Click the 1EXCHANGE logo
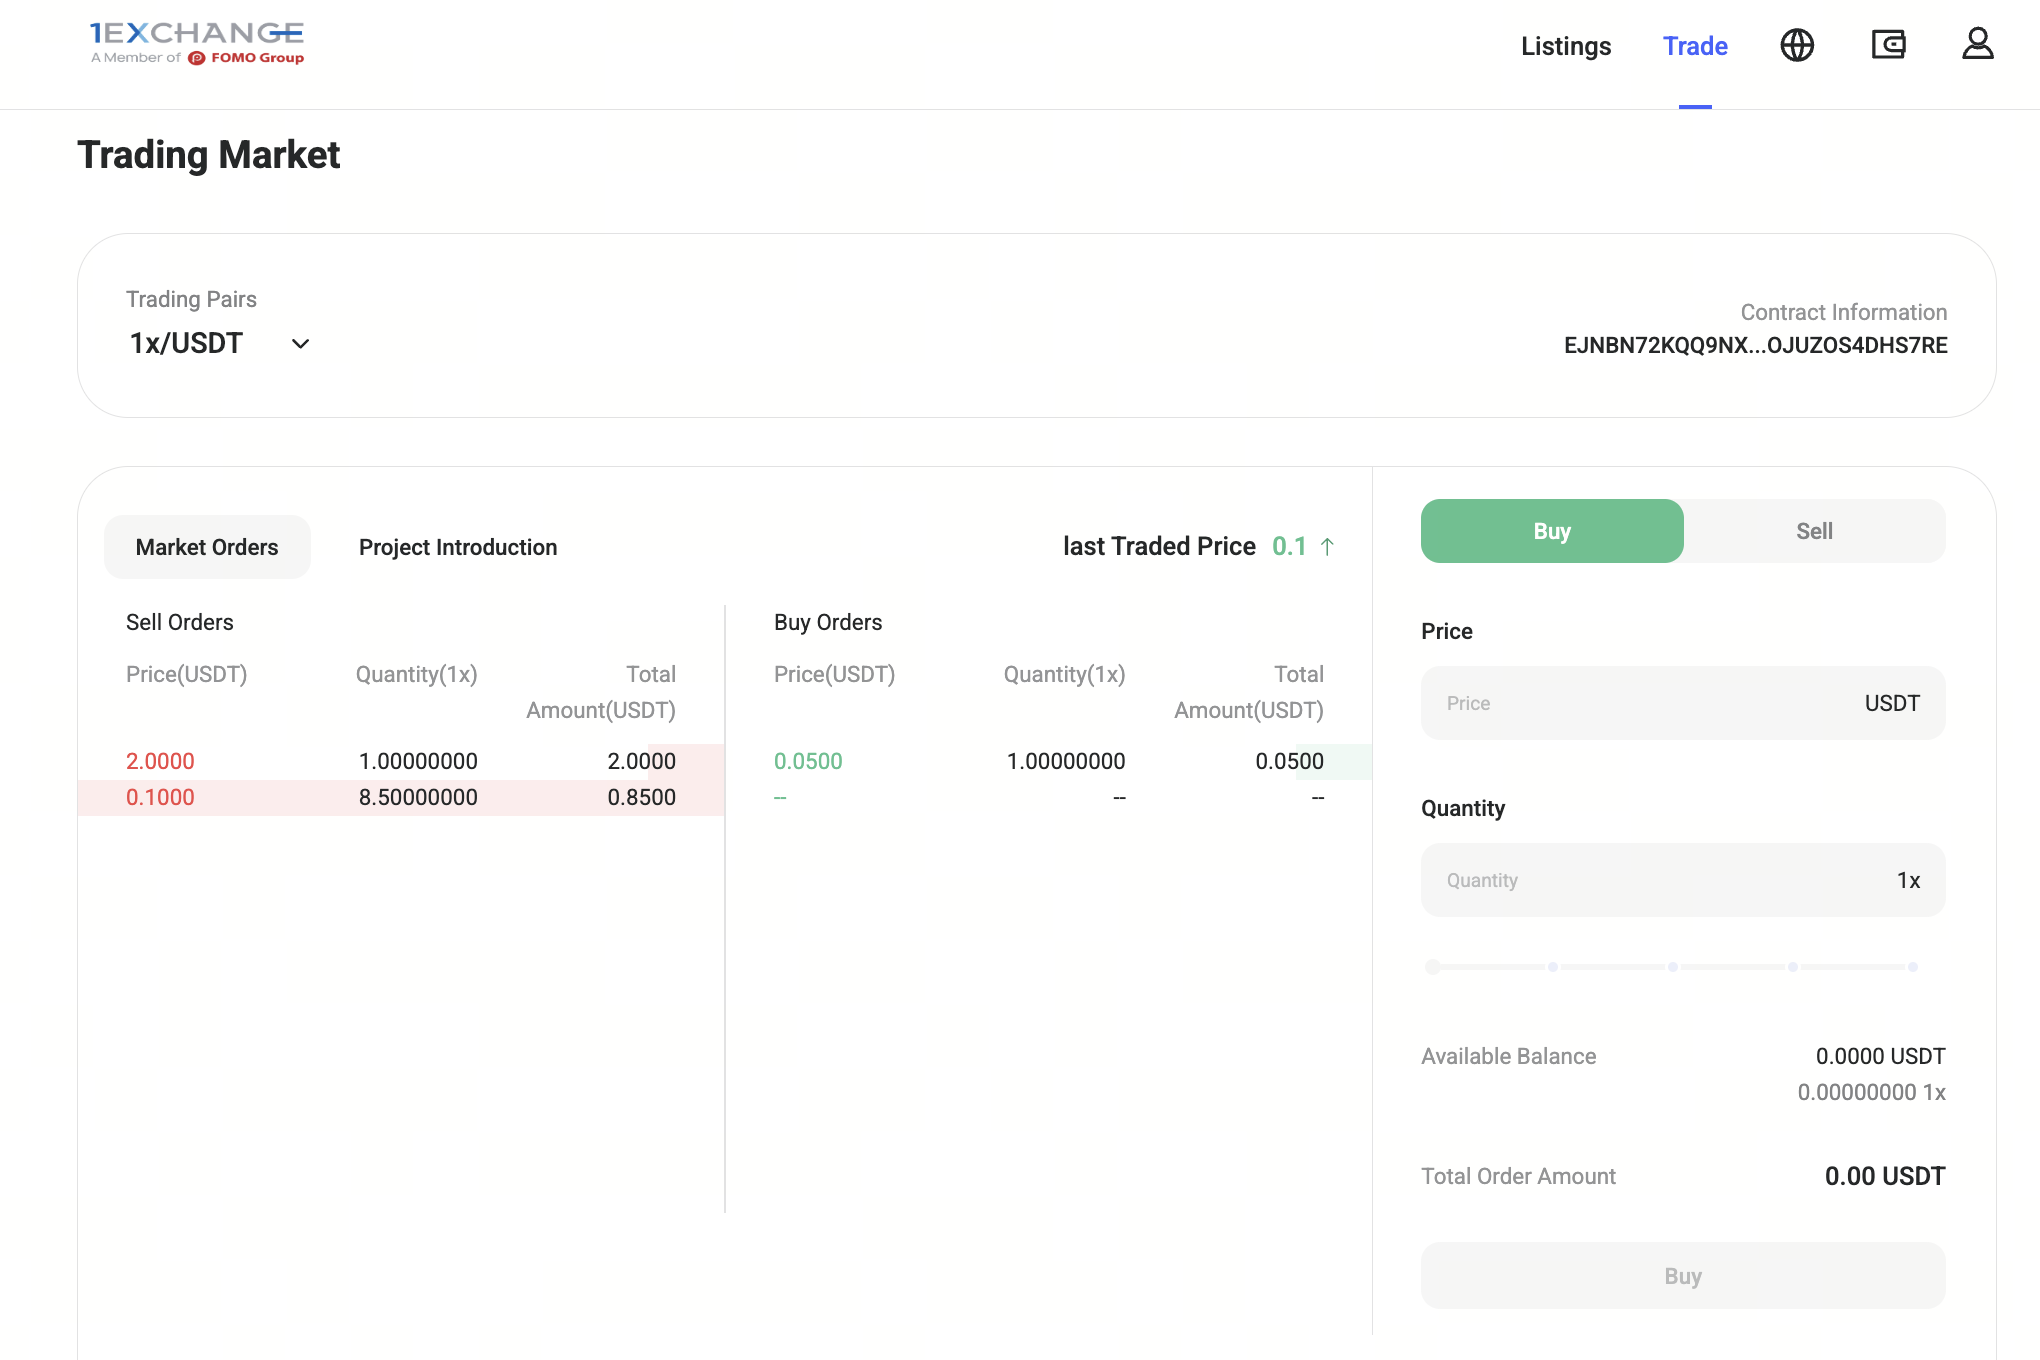 tap(197, 43)
